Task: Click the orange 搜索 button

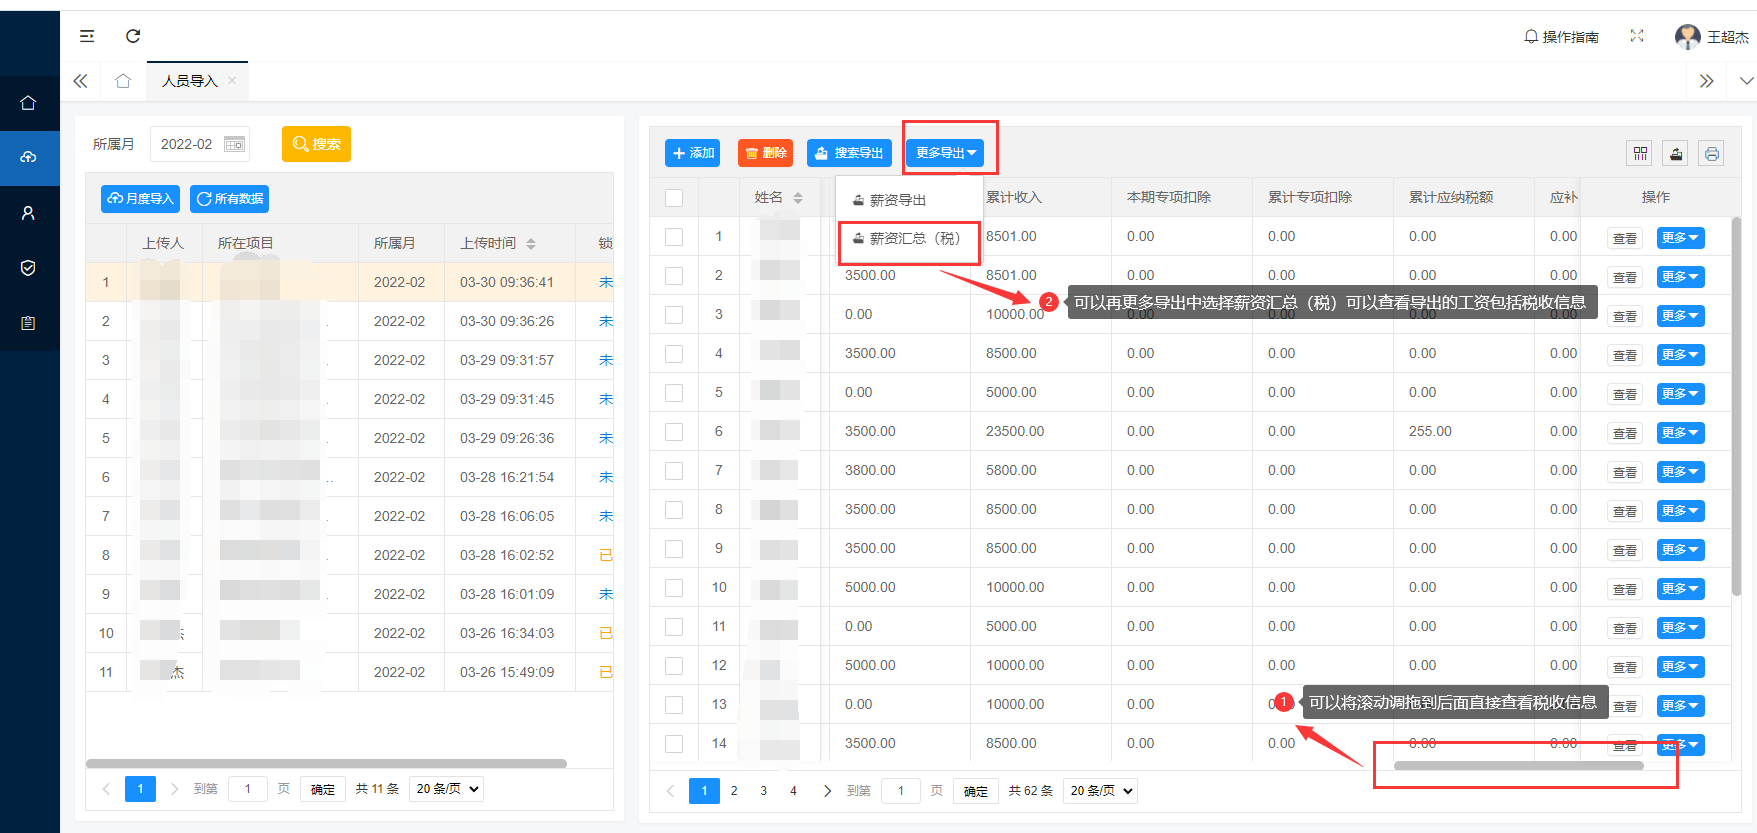Action: click(x=316, y=144)
